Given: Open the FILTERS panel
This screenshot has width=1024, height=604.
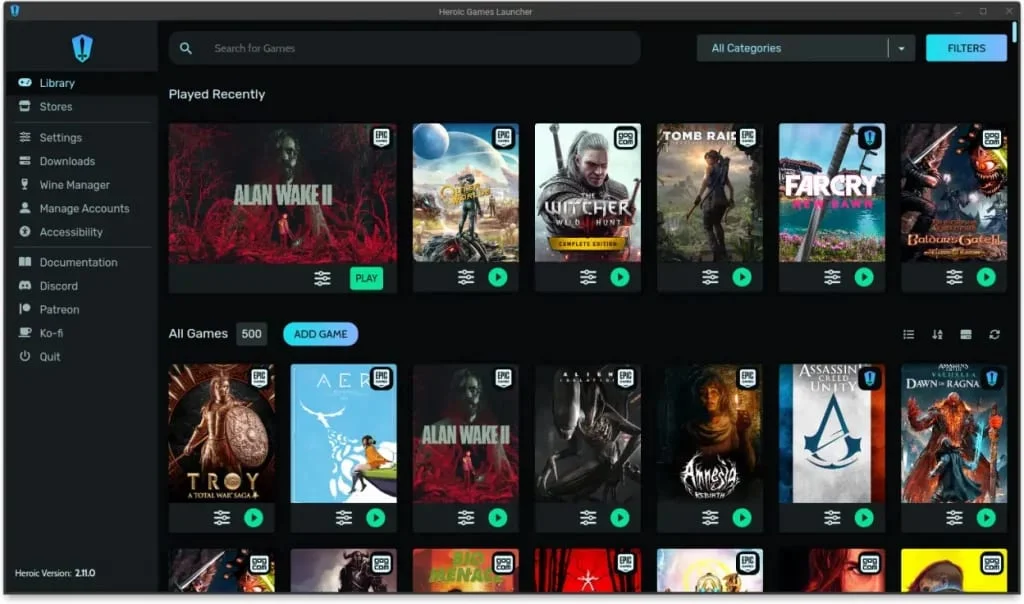Looking at the screenshot, I should pyautogui.click(x=966, y=48).
